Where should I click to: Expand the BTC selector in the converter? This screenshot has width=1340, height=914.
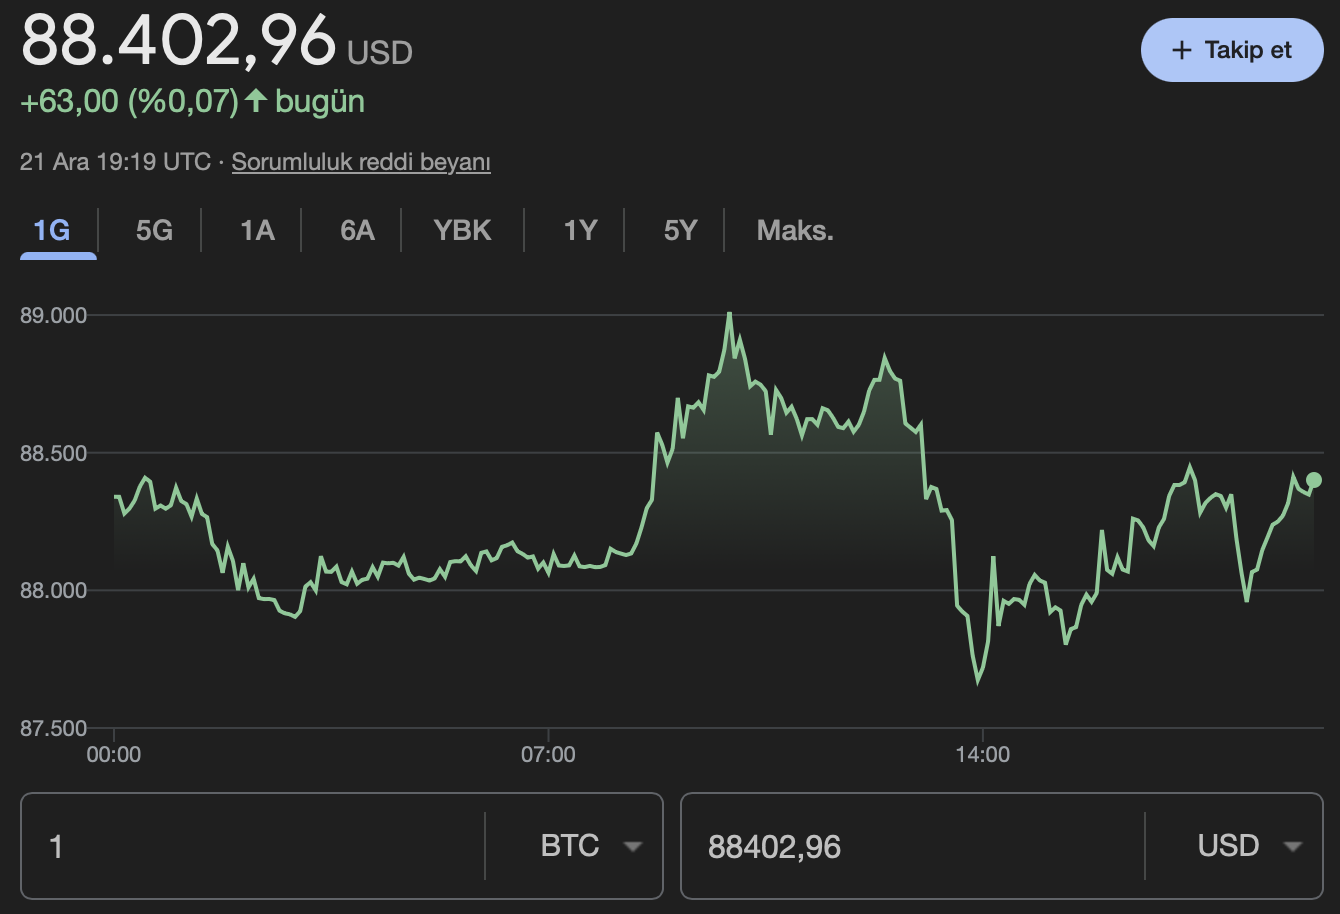click(x=590, y=846)
